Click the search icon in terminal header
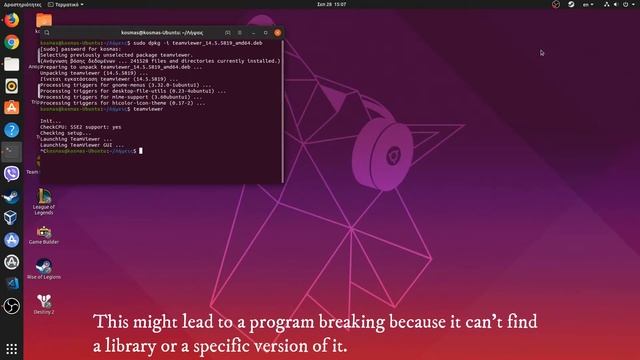The width and height of the screenshot is (640, 360). [x=47, y=33]
